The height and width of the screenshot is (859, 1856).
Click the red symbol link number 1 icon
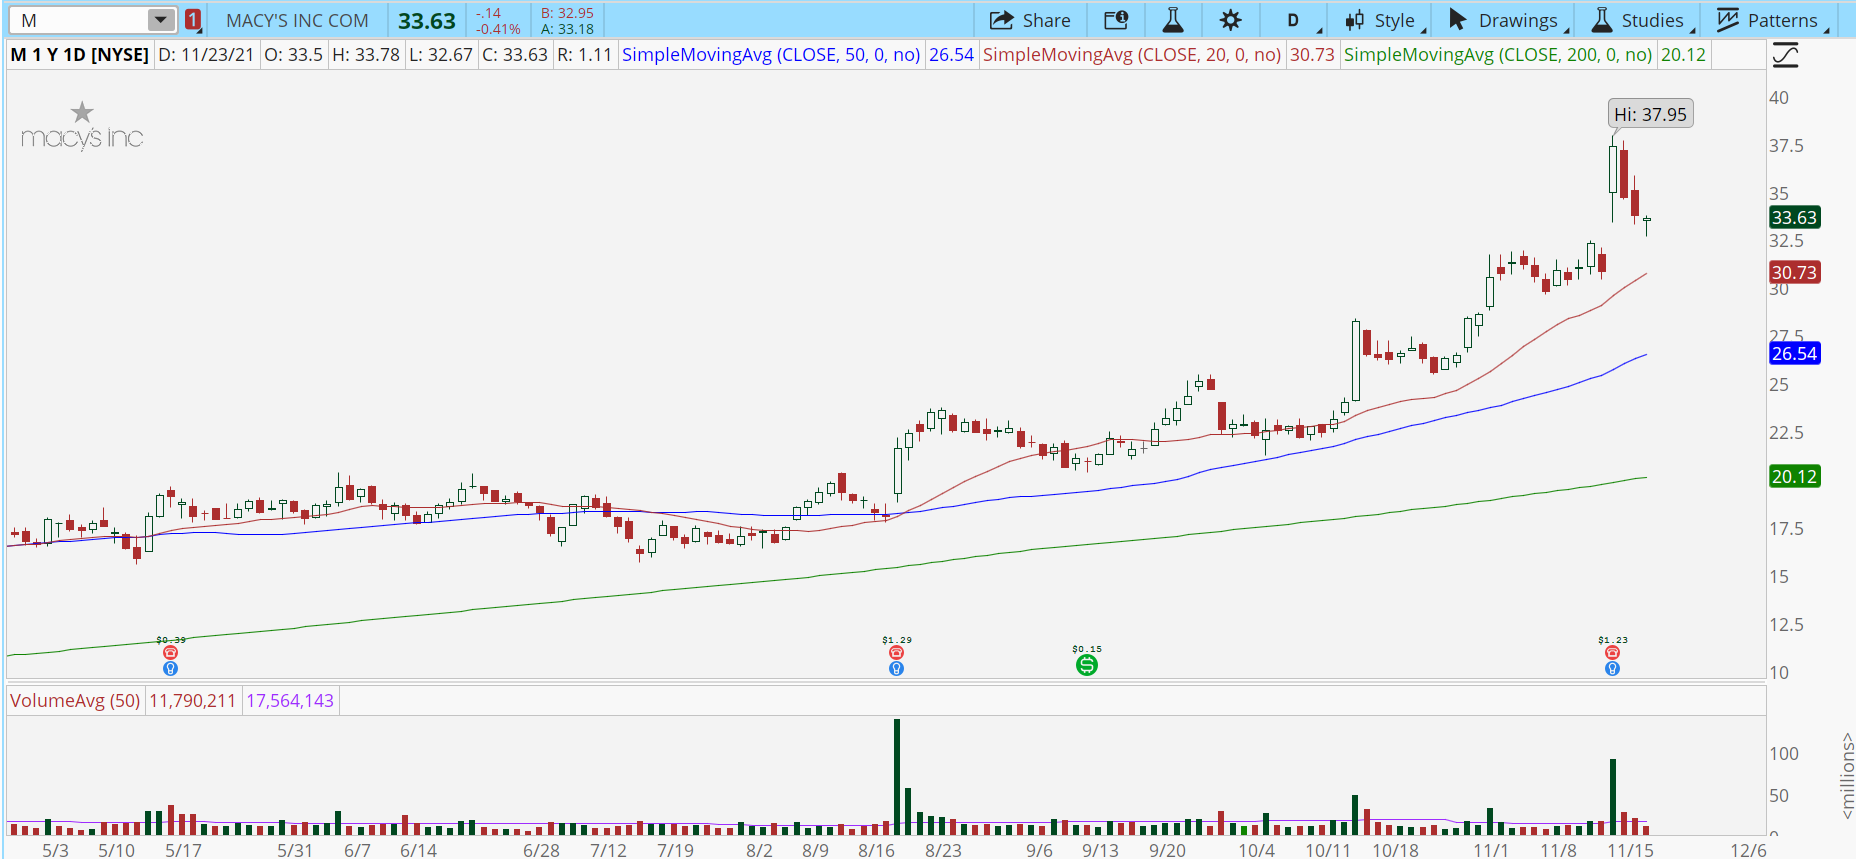tap(193, 20)
